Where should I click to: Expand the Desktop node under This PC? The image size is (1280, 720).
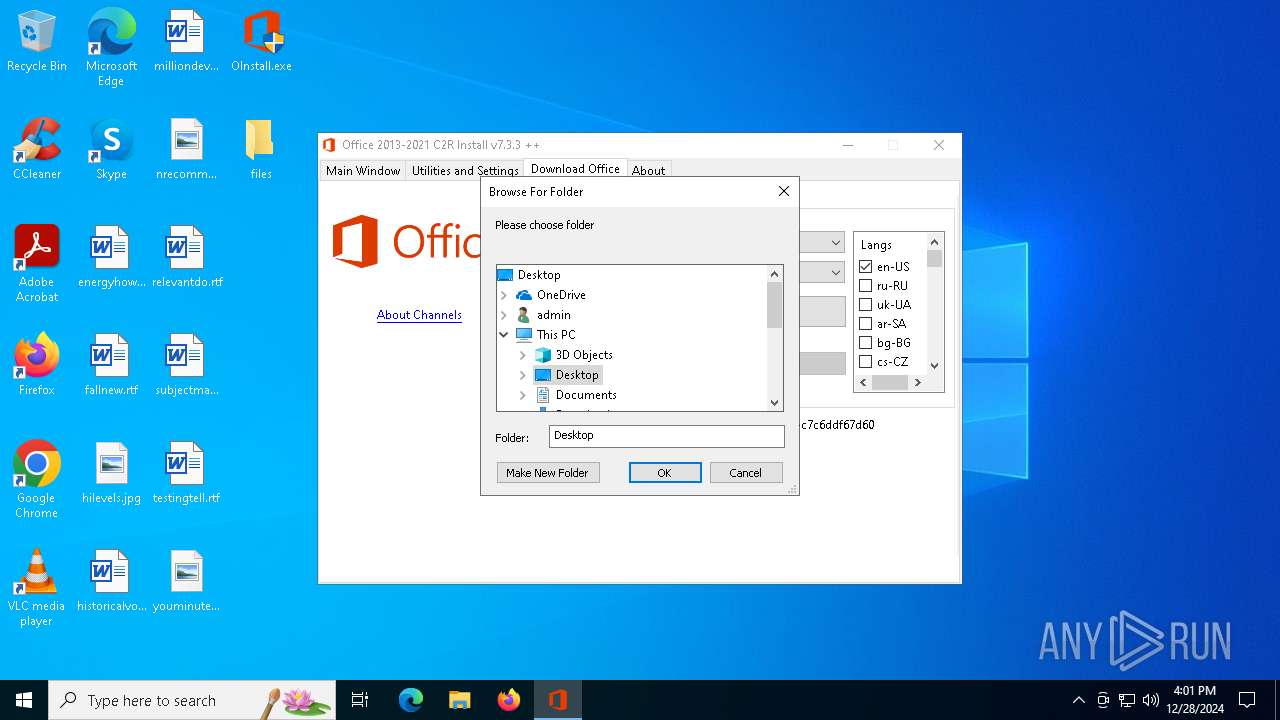pos(523,375)
